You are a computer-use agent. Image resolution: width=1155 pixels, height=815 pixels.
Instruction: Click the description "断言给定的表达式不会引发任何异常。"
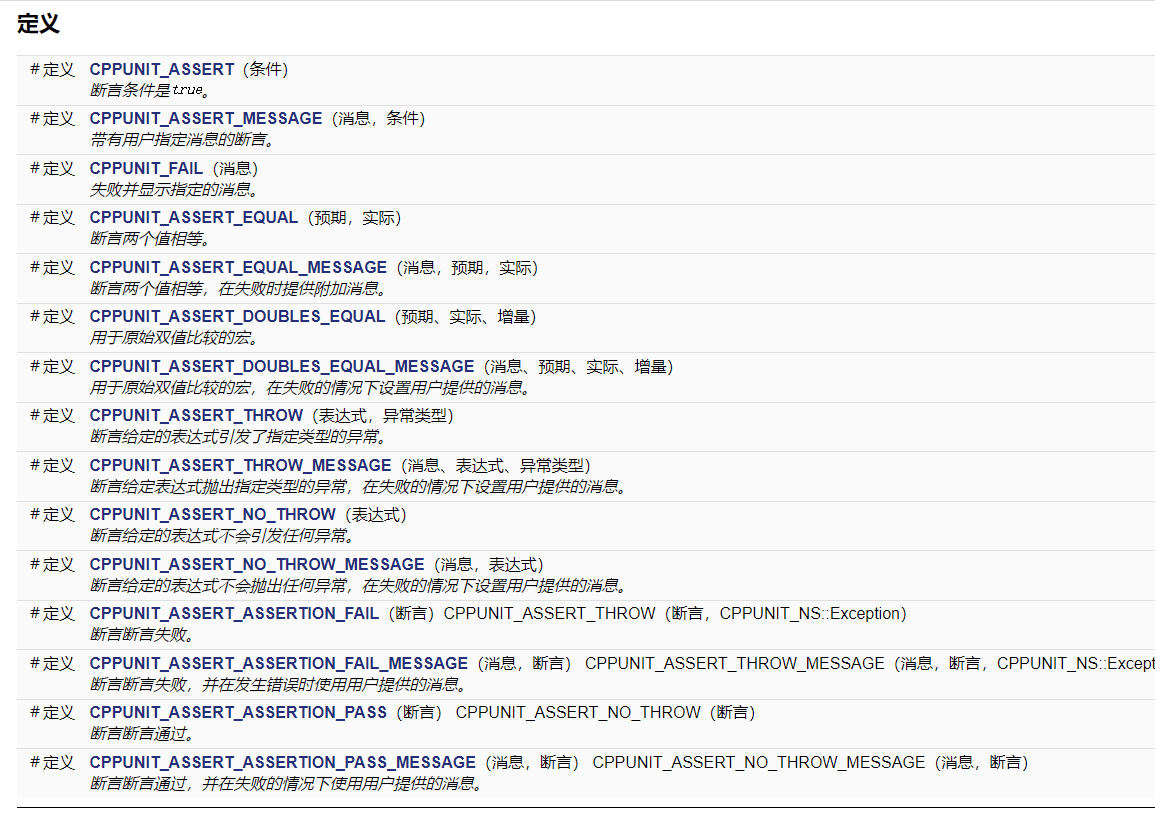point(222,536)
